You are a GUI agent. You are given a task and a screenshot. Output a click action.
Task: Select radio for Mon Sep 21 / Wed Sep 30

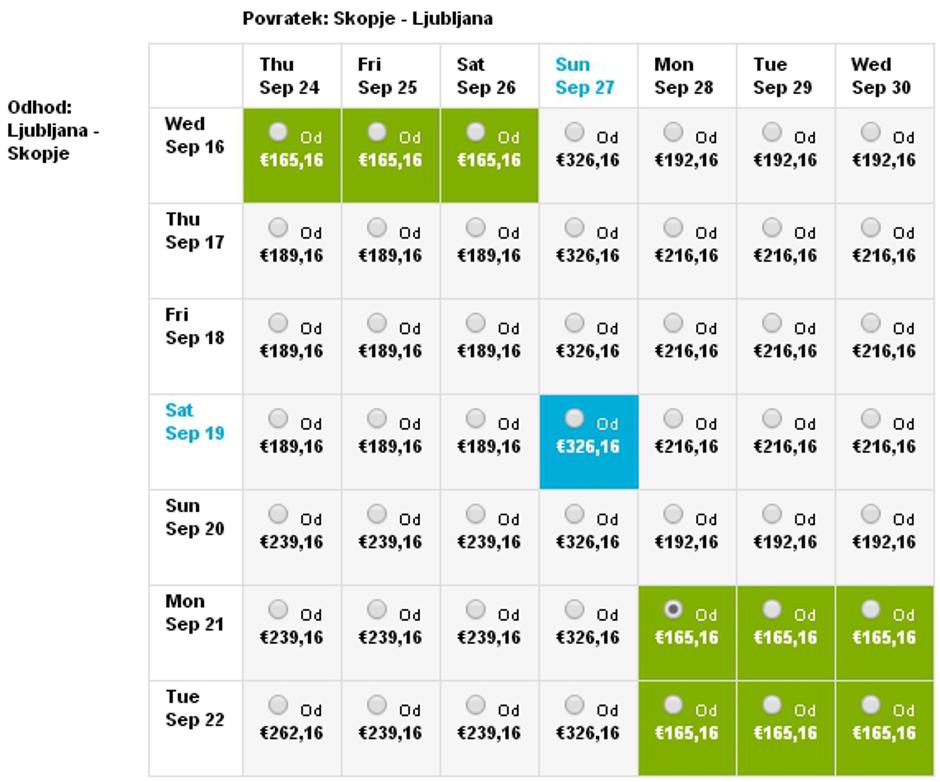(x=871, y=608)
